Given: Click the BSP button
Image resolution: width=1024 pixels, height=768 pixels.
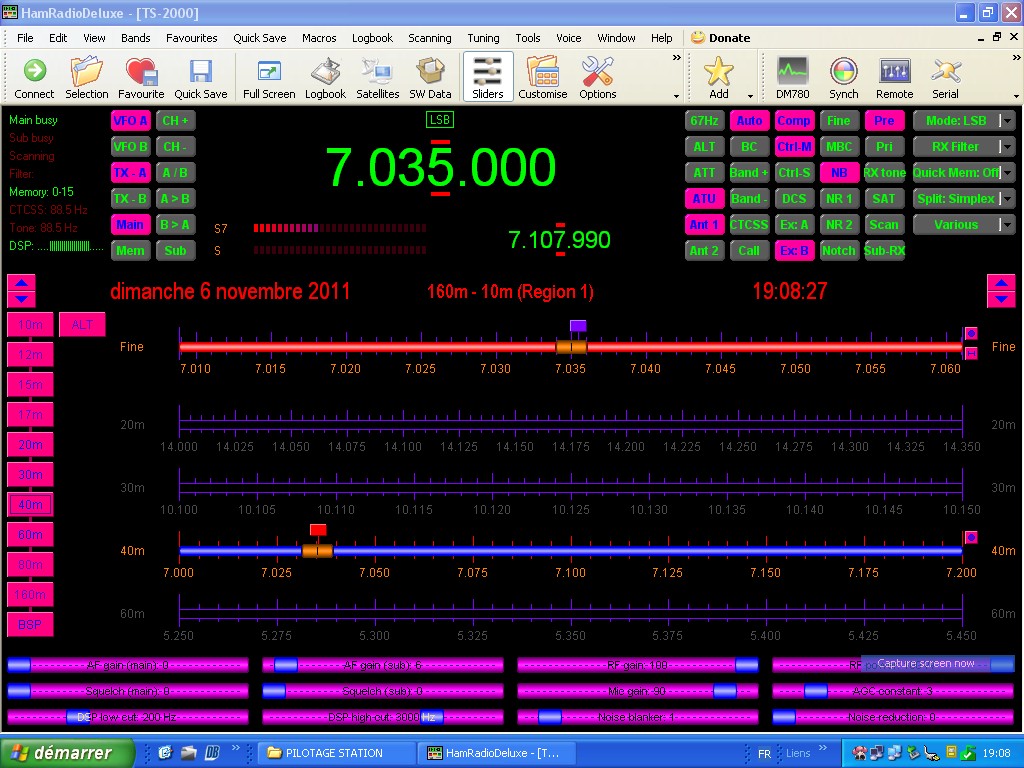Looking at the screenshot, I should click(x=30, y=625).
